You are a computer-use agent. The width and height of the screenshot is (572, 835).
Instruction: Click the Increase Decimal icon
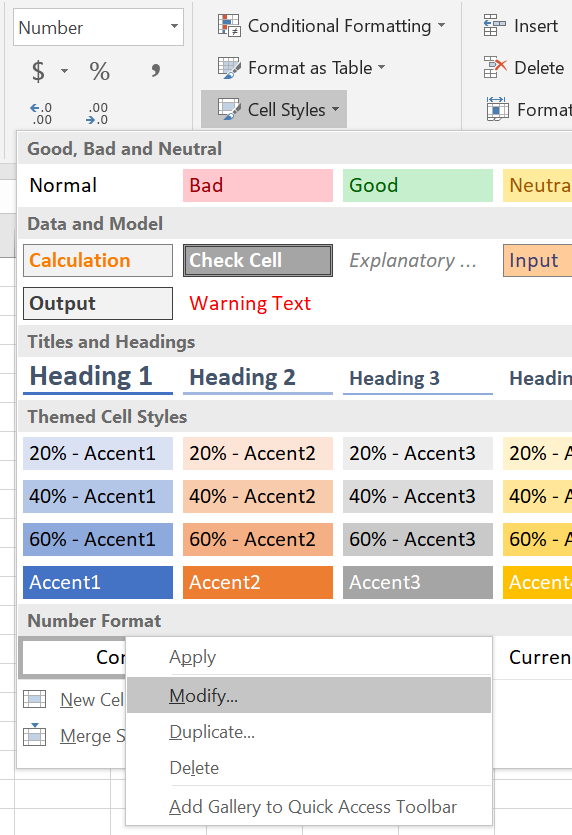pos(40,113)
